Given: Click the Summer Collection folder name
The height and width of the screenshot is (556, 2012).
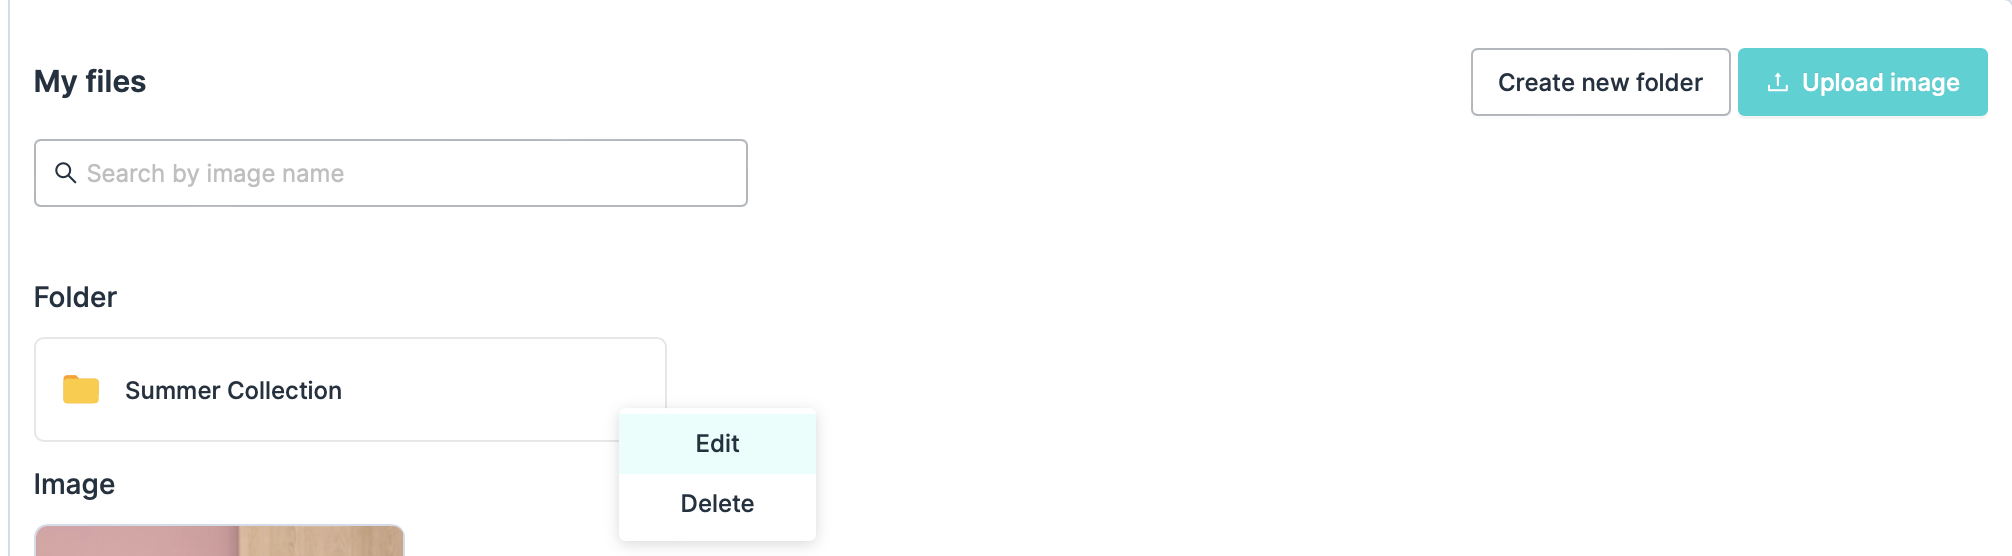Looking at the screenshot, I should (233, 390).
